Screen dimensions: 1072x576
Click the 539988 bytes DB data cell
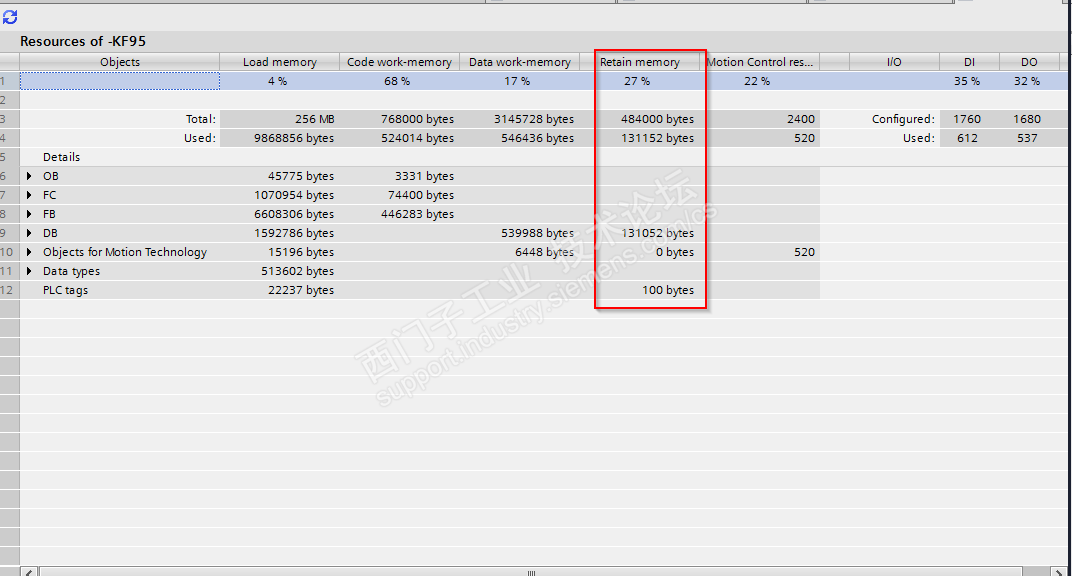coord(520,233)
